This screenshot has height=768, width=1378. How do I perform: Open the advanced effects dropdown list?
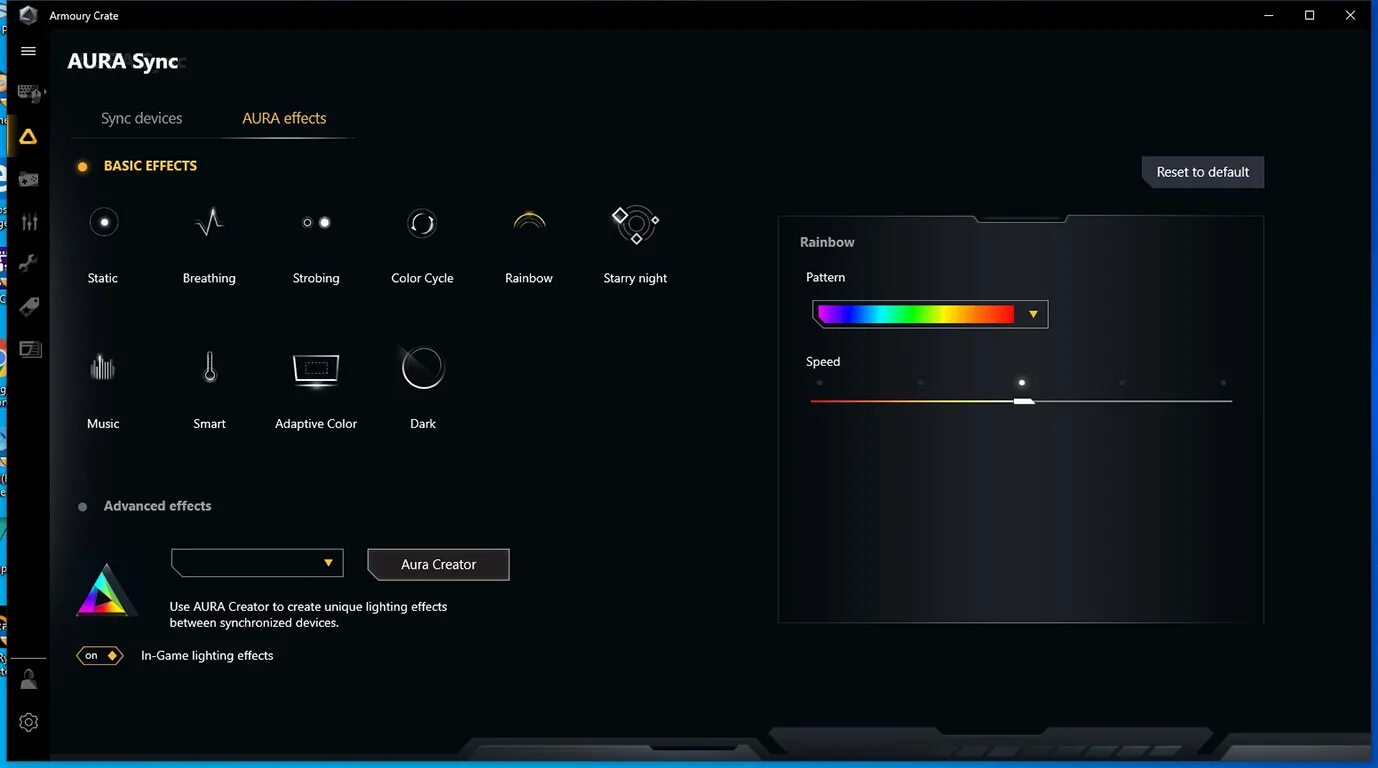point(257,563)
